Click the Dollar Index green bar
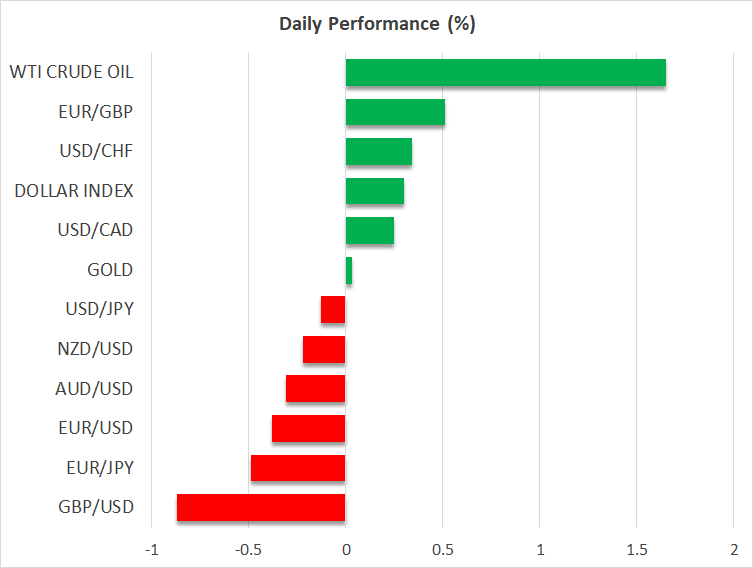753x568 pixels. tap(374, 191)
